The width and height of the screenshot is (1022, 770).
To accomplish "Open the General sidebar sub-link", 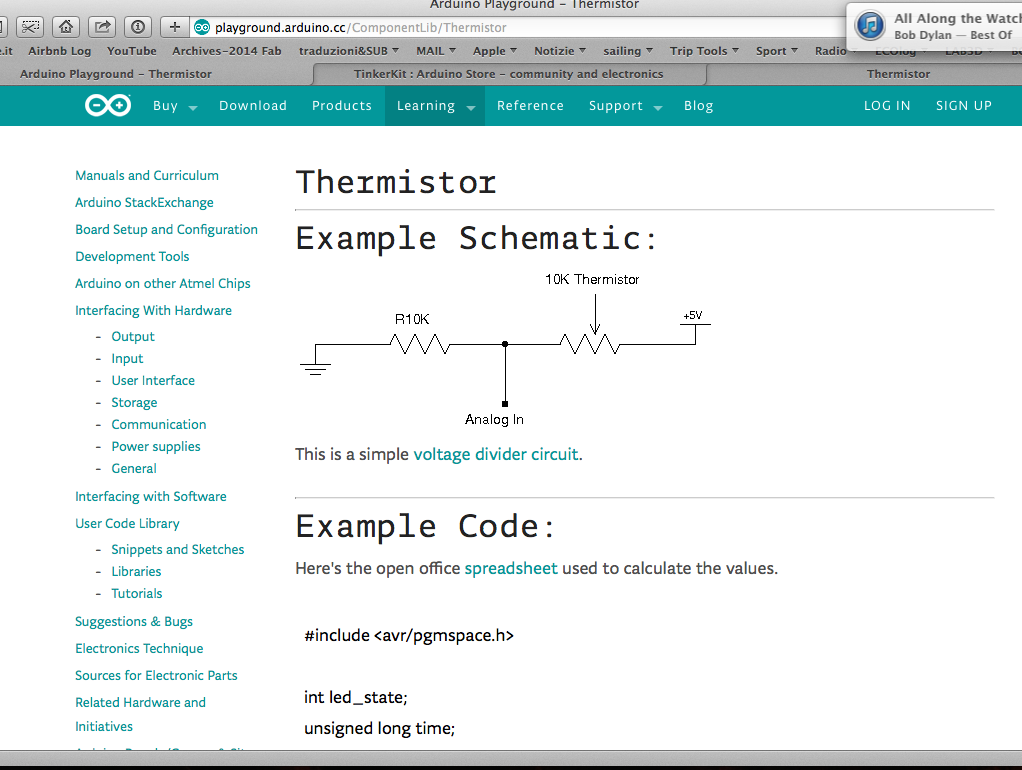I will pyautogui.click(x=134, y=468).
